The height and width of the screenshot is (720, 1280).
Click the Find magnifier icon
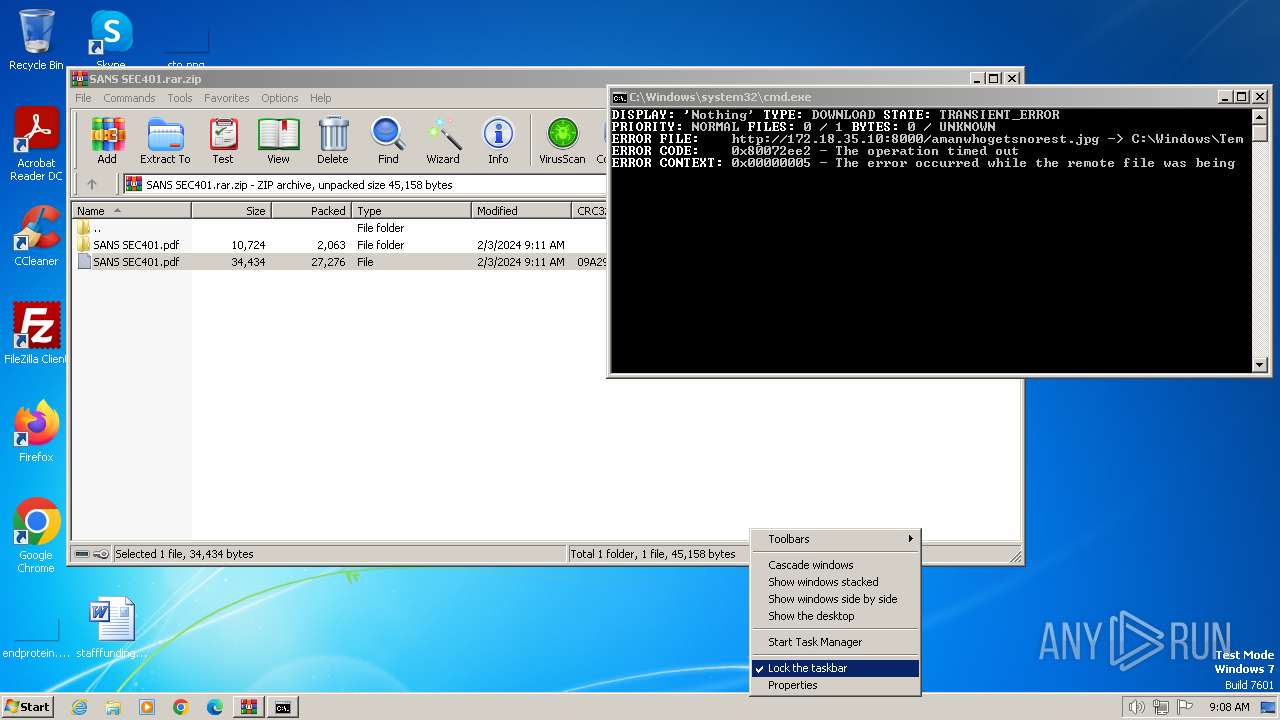pyautogui.click(x=388, y=140)
